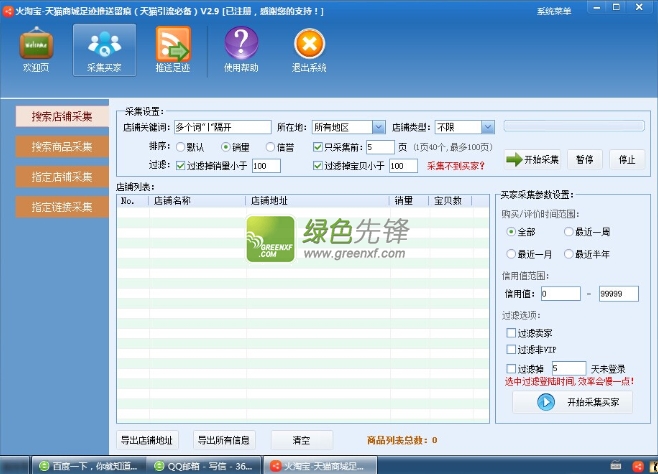Click the minimum 信用值 field
Screen dimensions: 658x474
click(561, 294)
